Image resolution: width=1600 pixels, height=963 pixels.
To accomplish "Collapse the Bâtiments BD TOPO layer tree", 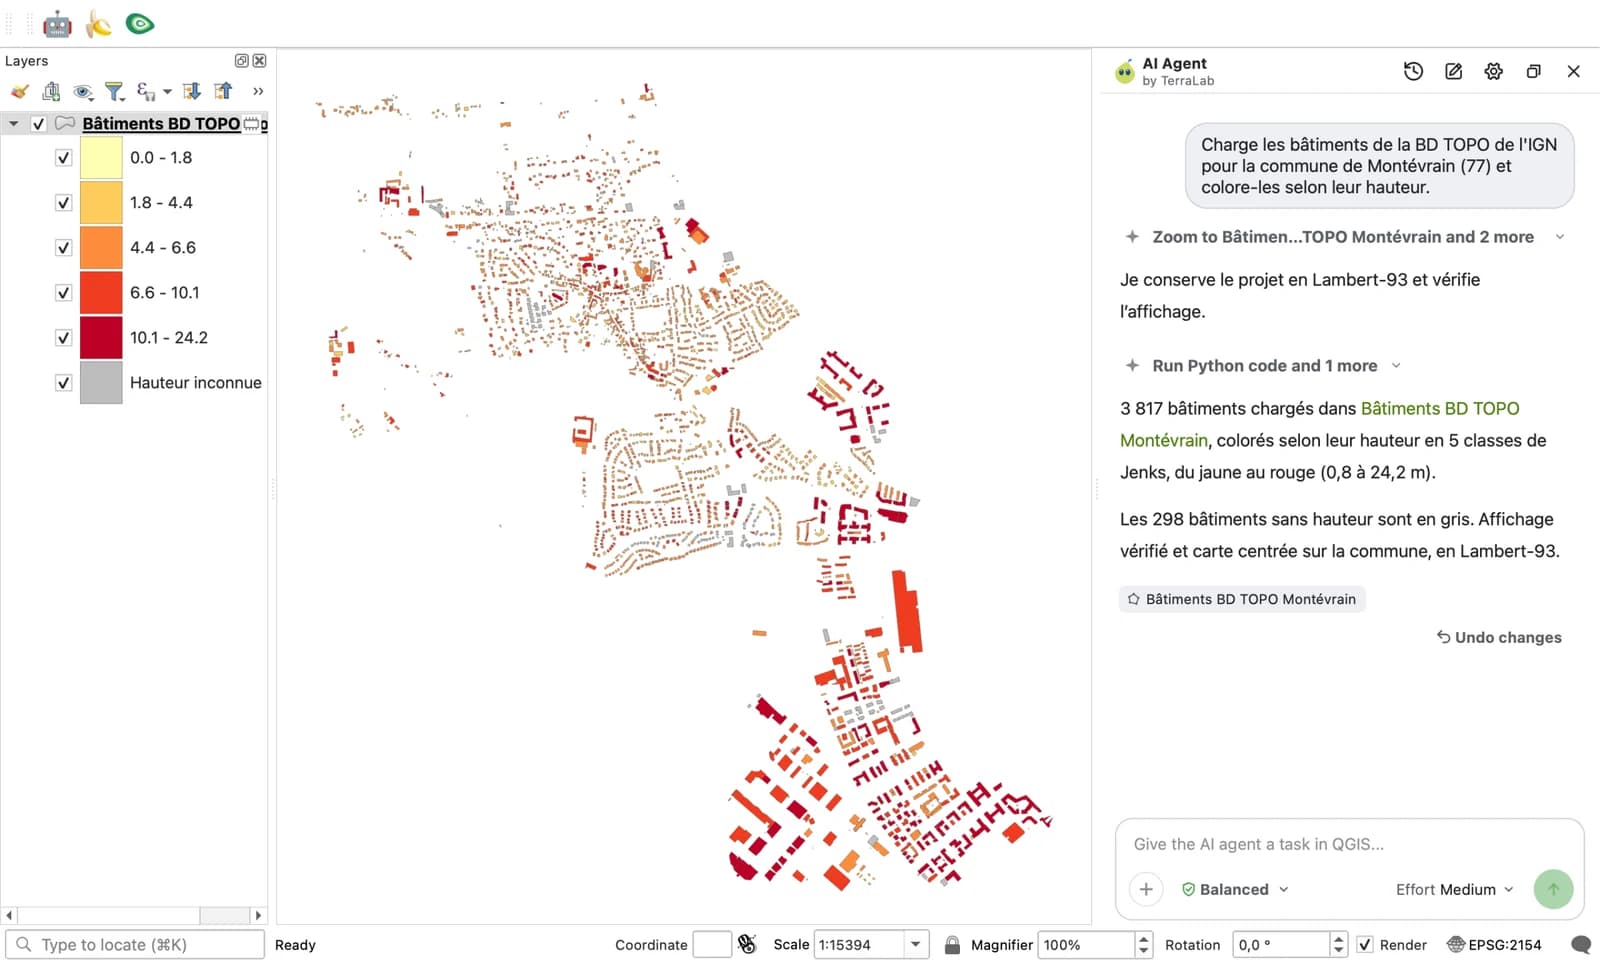I will coord(14,124).
